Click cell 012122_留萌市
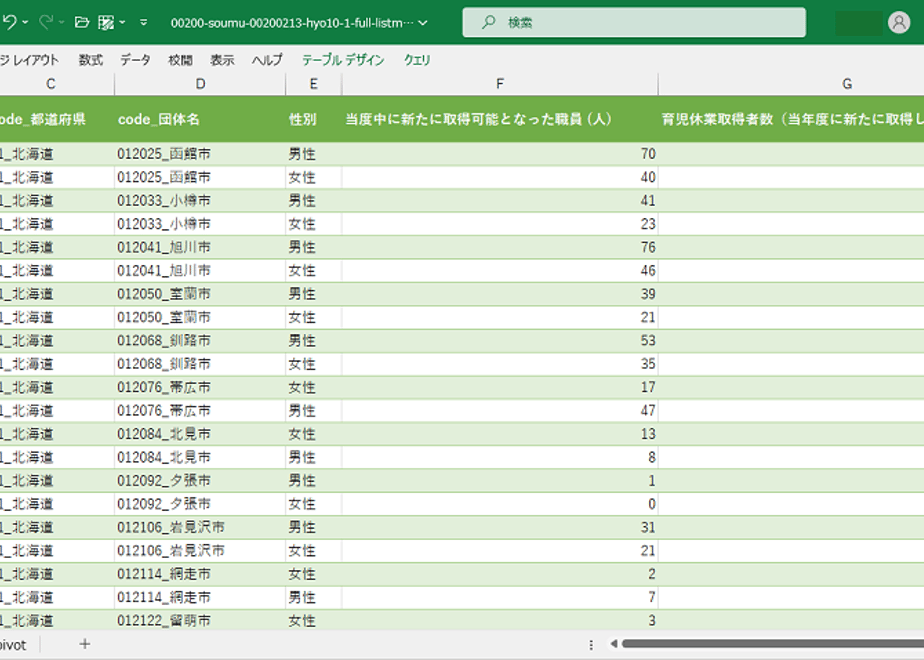Image resolution: width=924 pixels, height=660 pixels. [200, 620]
